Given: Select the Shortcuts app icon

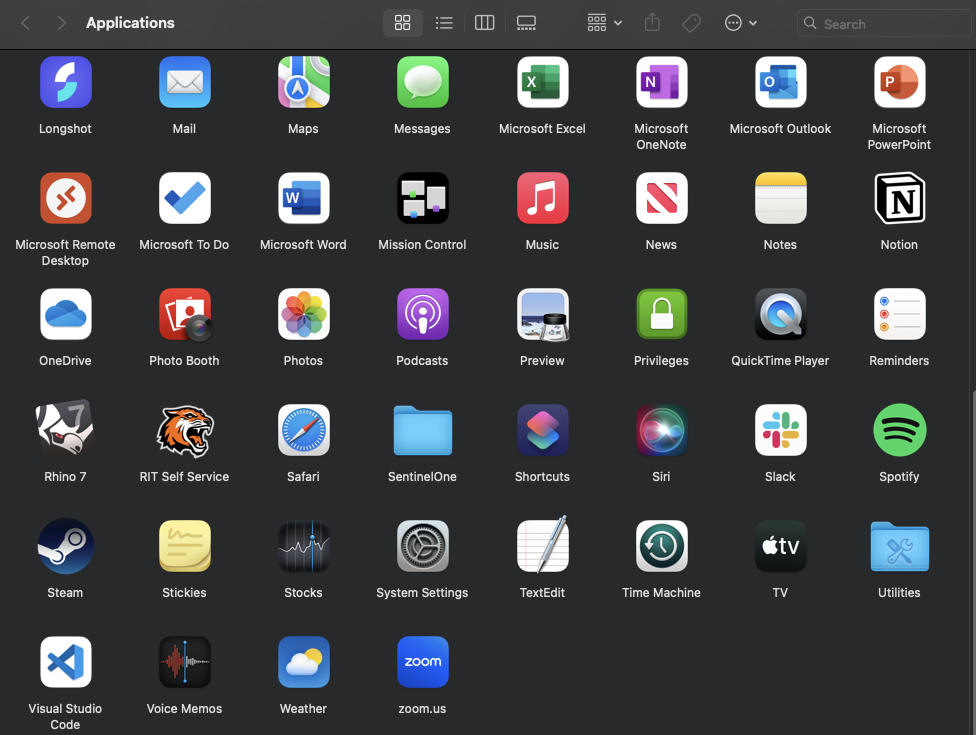Looking at the screenshot, I should [542, 430].
